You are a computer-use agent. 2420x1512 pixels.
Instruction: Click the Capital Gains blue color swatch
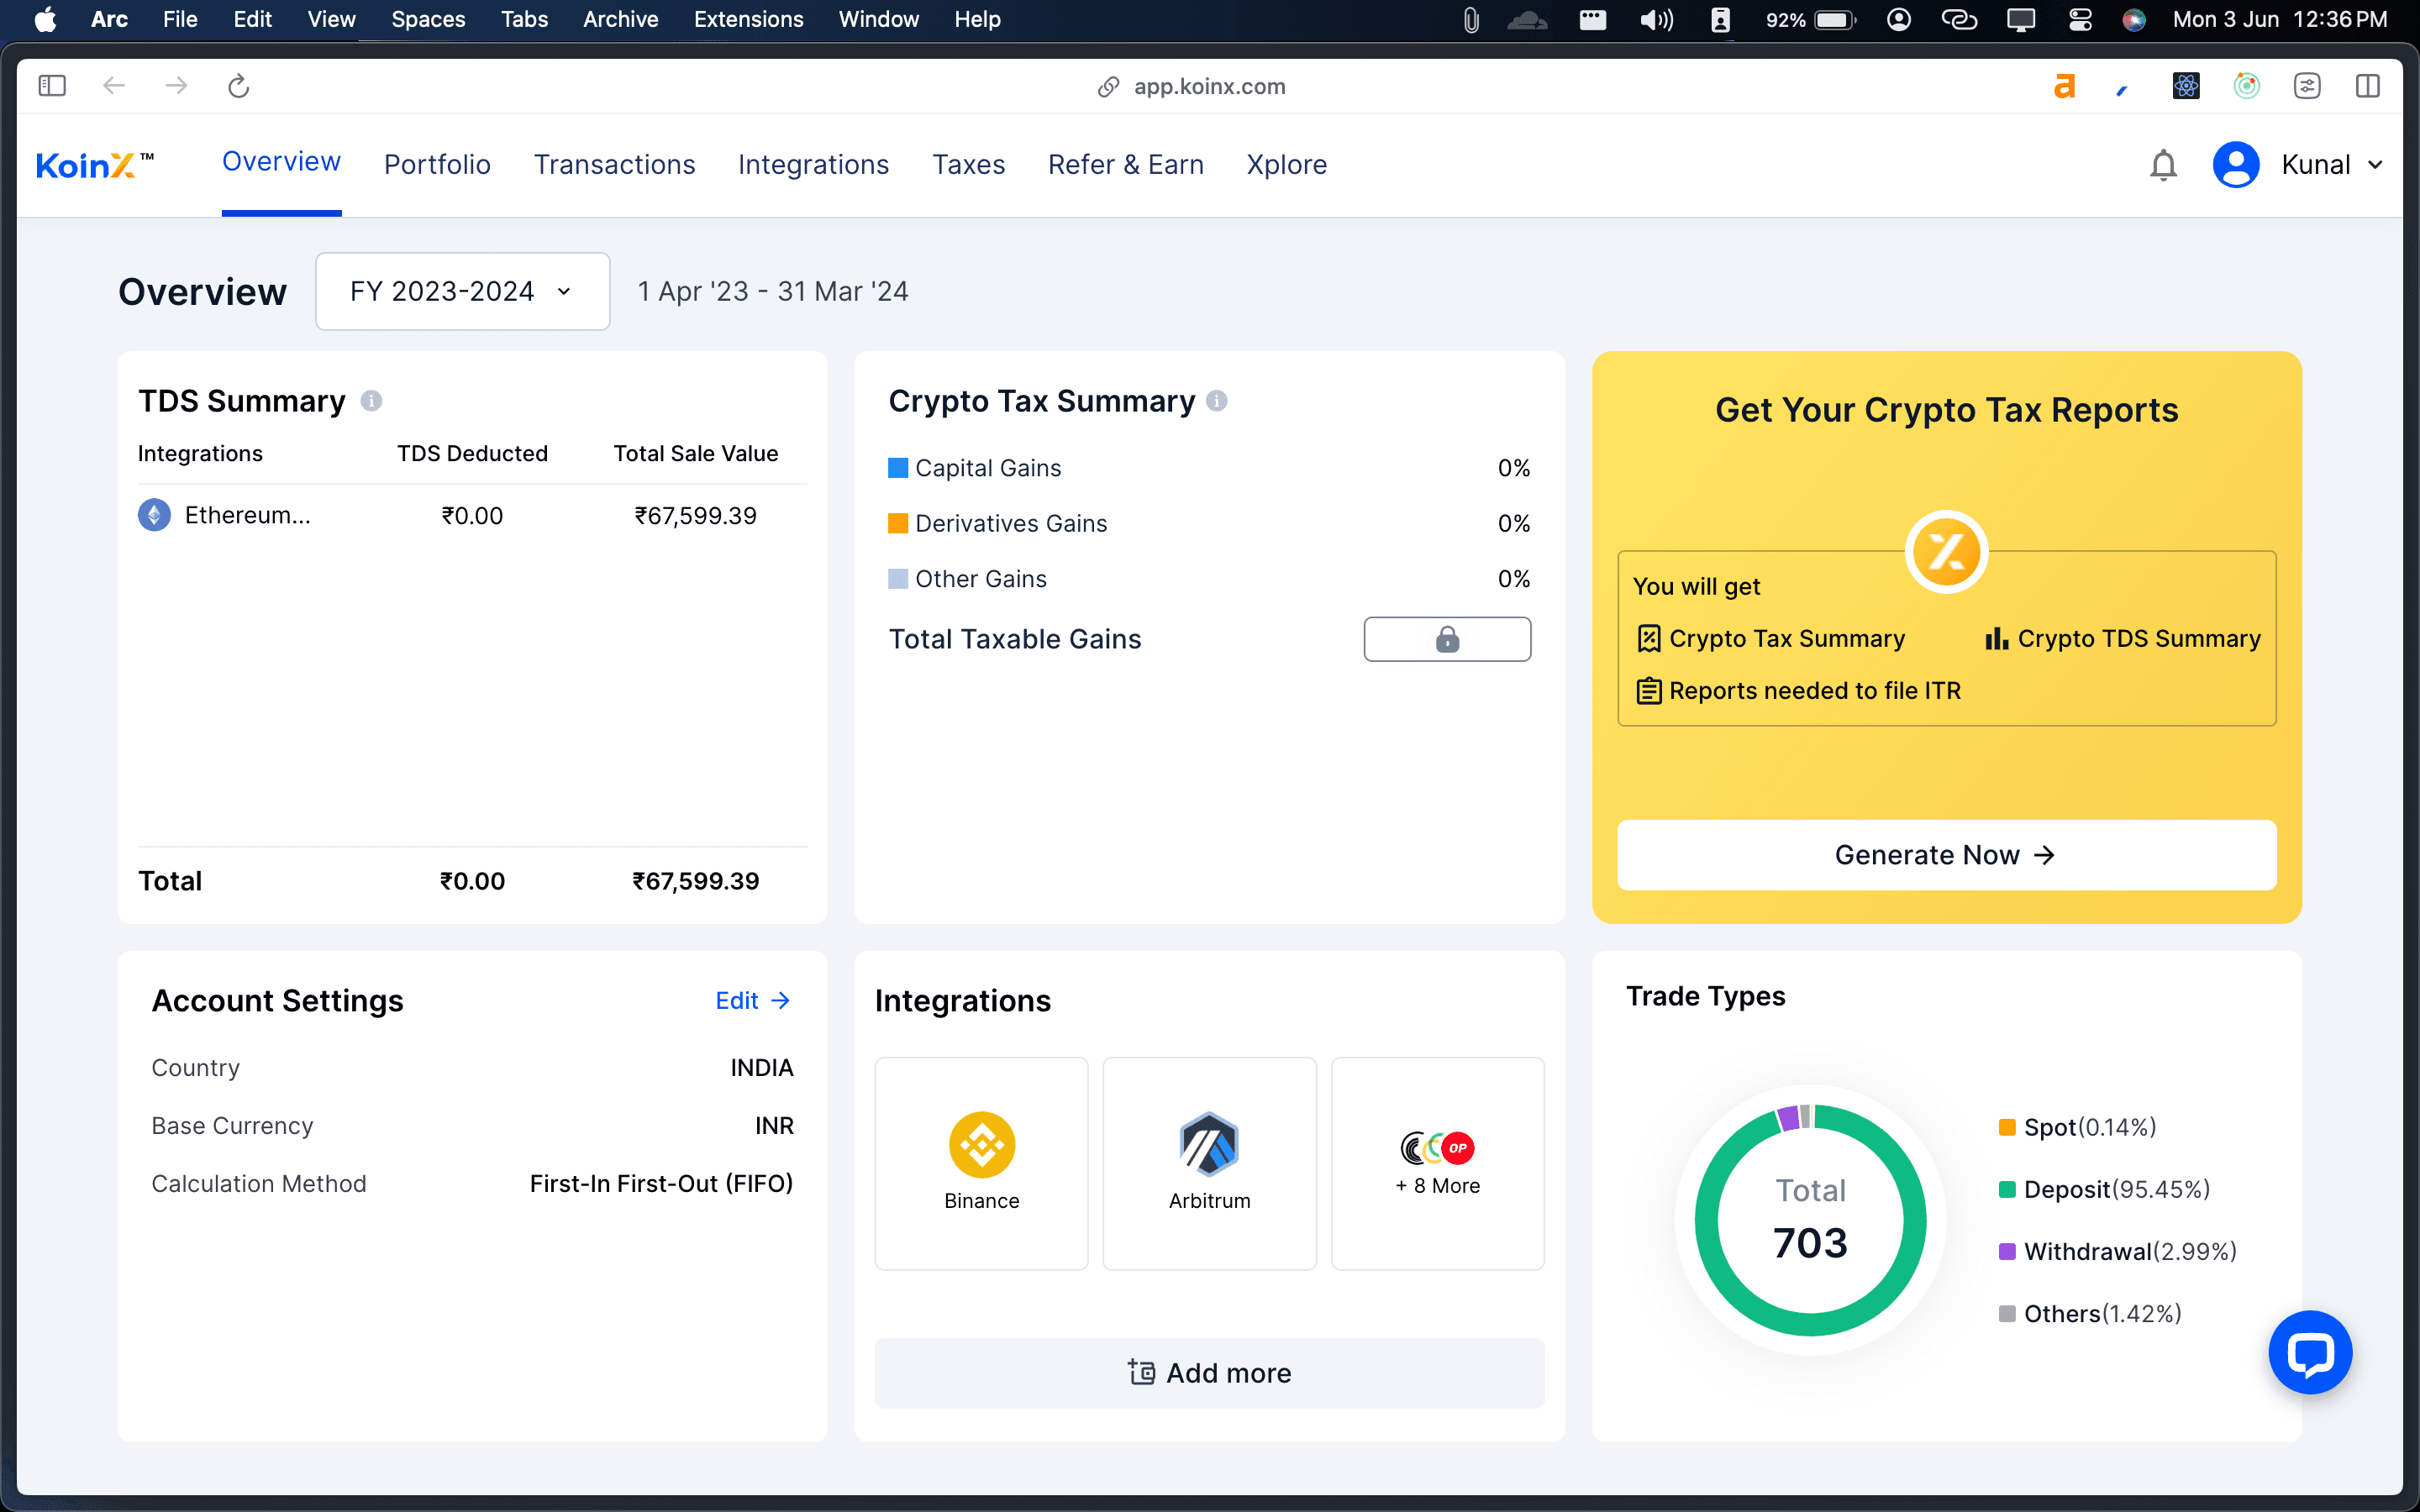[x=898, y=468]
